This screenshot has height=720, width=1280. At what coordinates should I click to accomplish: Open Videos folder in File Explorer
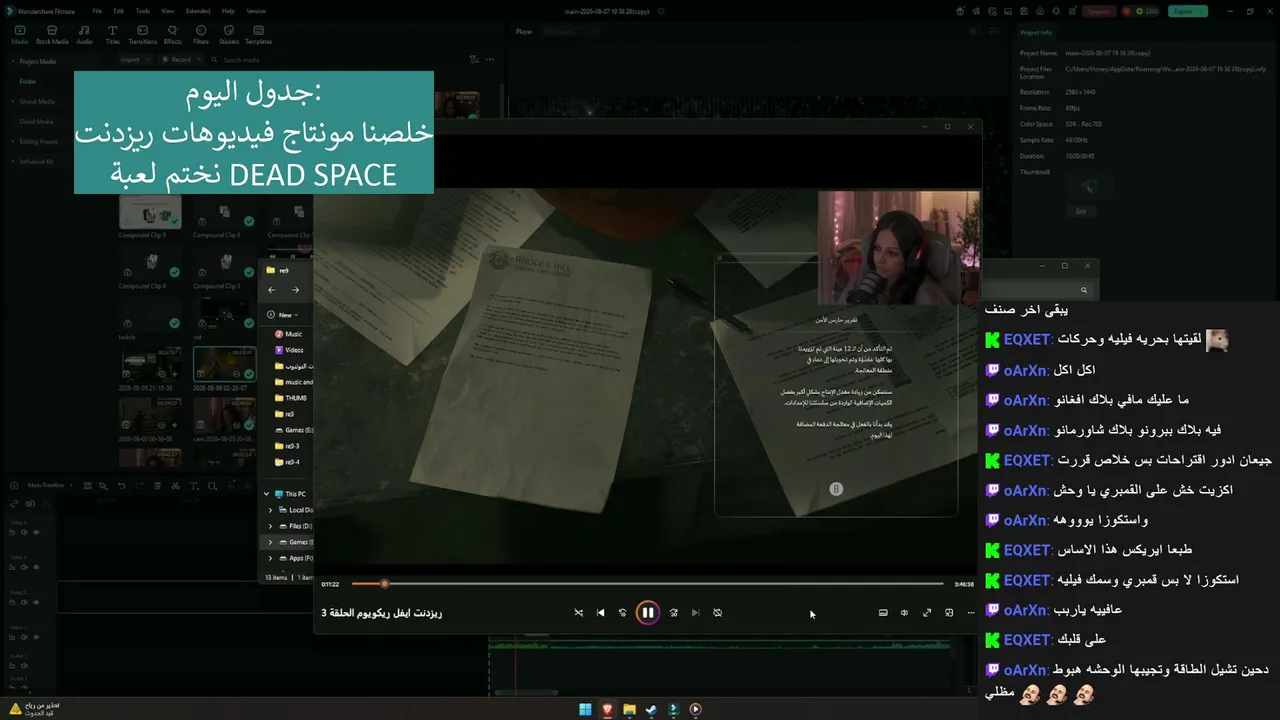point(289,350)
